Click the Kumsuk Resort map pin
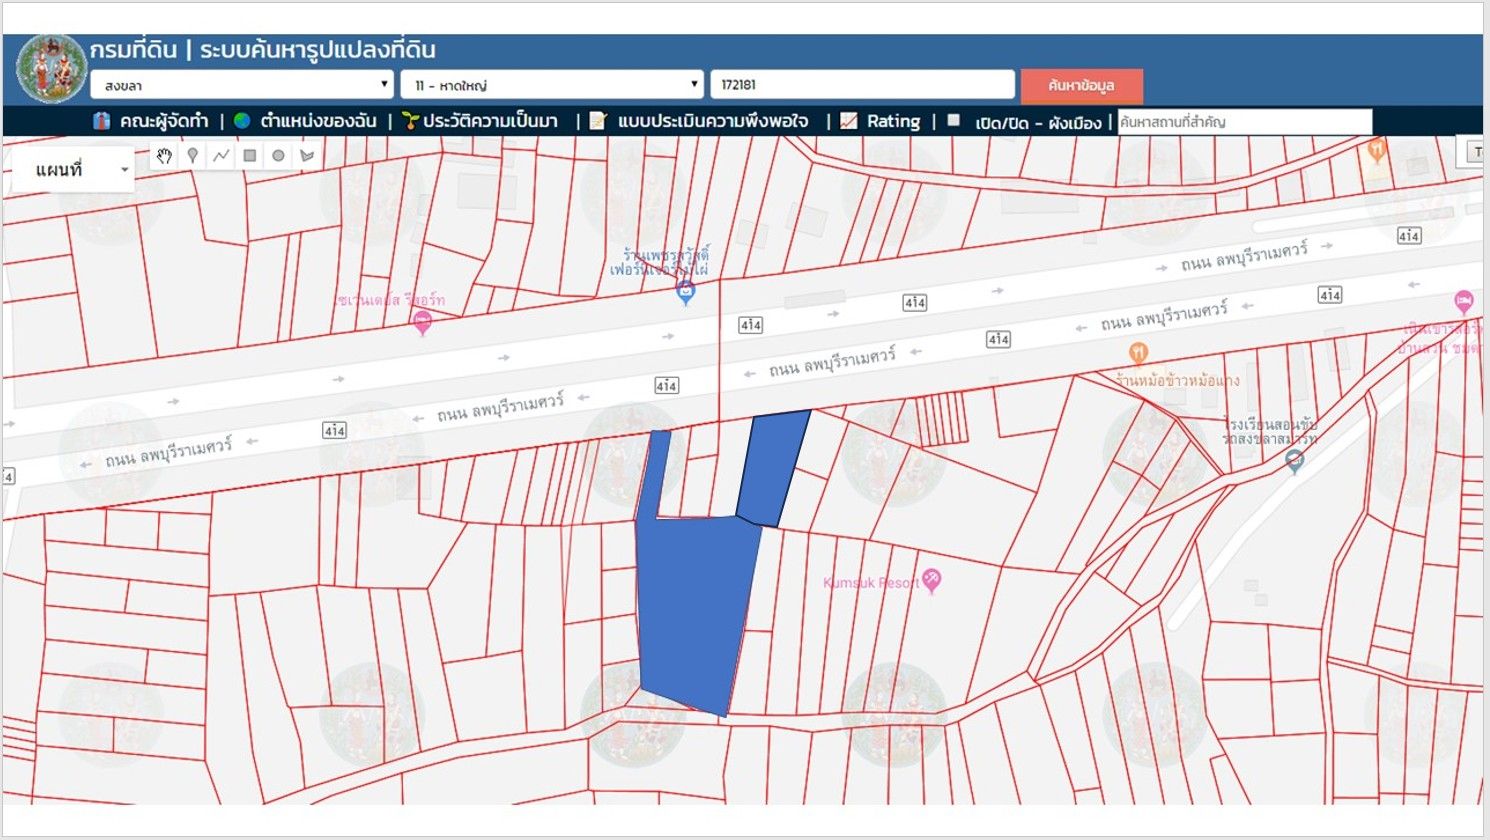1490x840 pixels. click(932, 580)
